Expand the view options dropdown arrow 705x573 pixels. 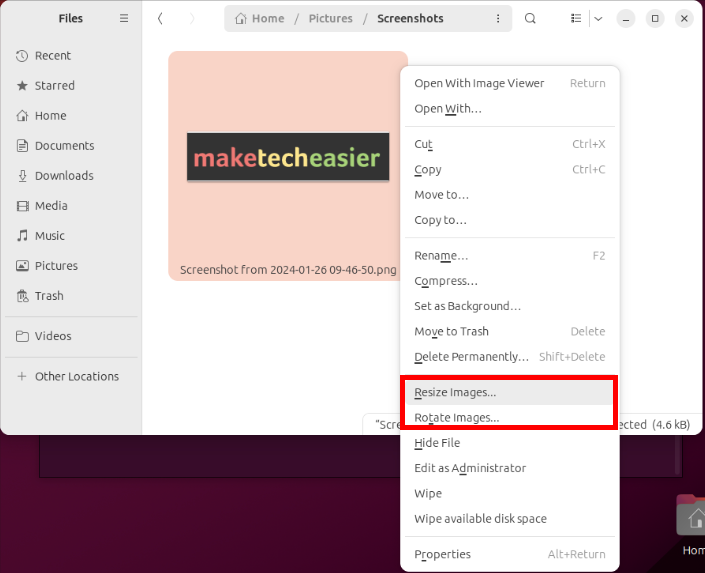[x=598, y=18]
